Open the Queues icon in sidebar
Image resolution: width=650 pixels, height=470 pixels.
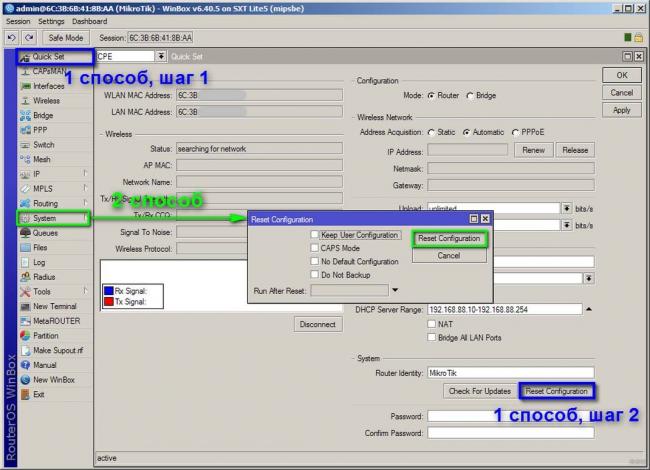(x=26, y=233)
